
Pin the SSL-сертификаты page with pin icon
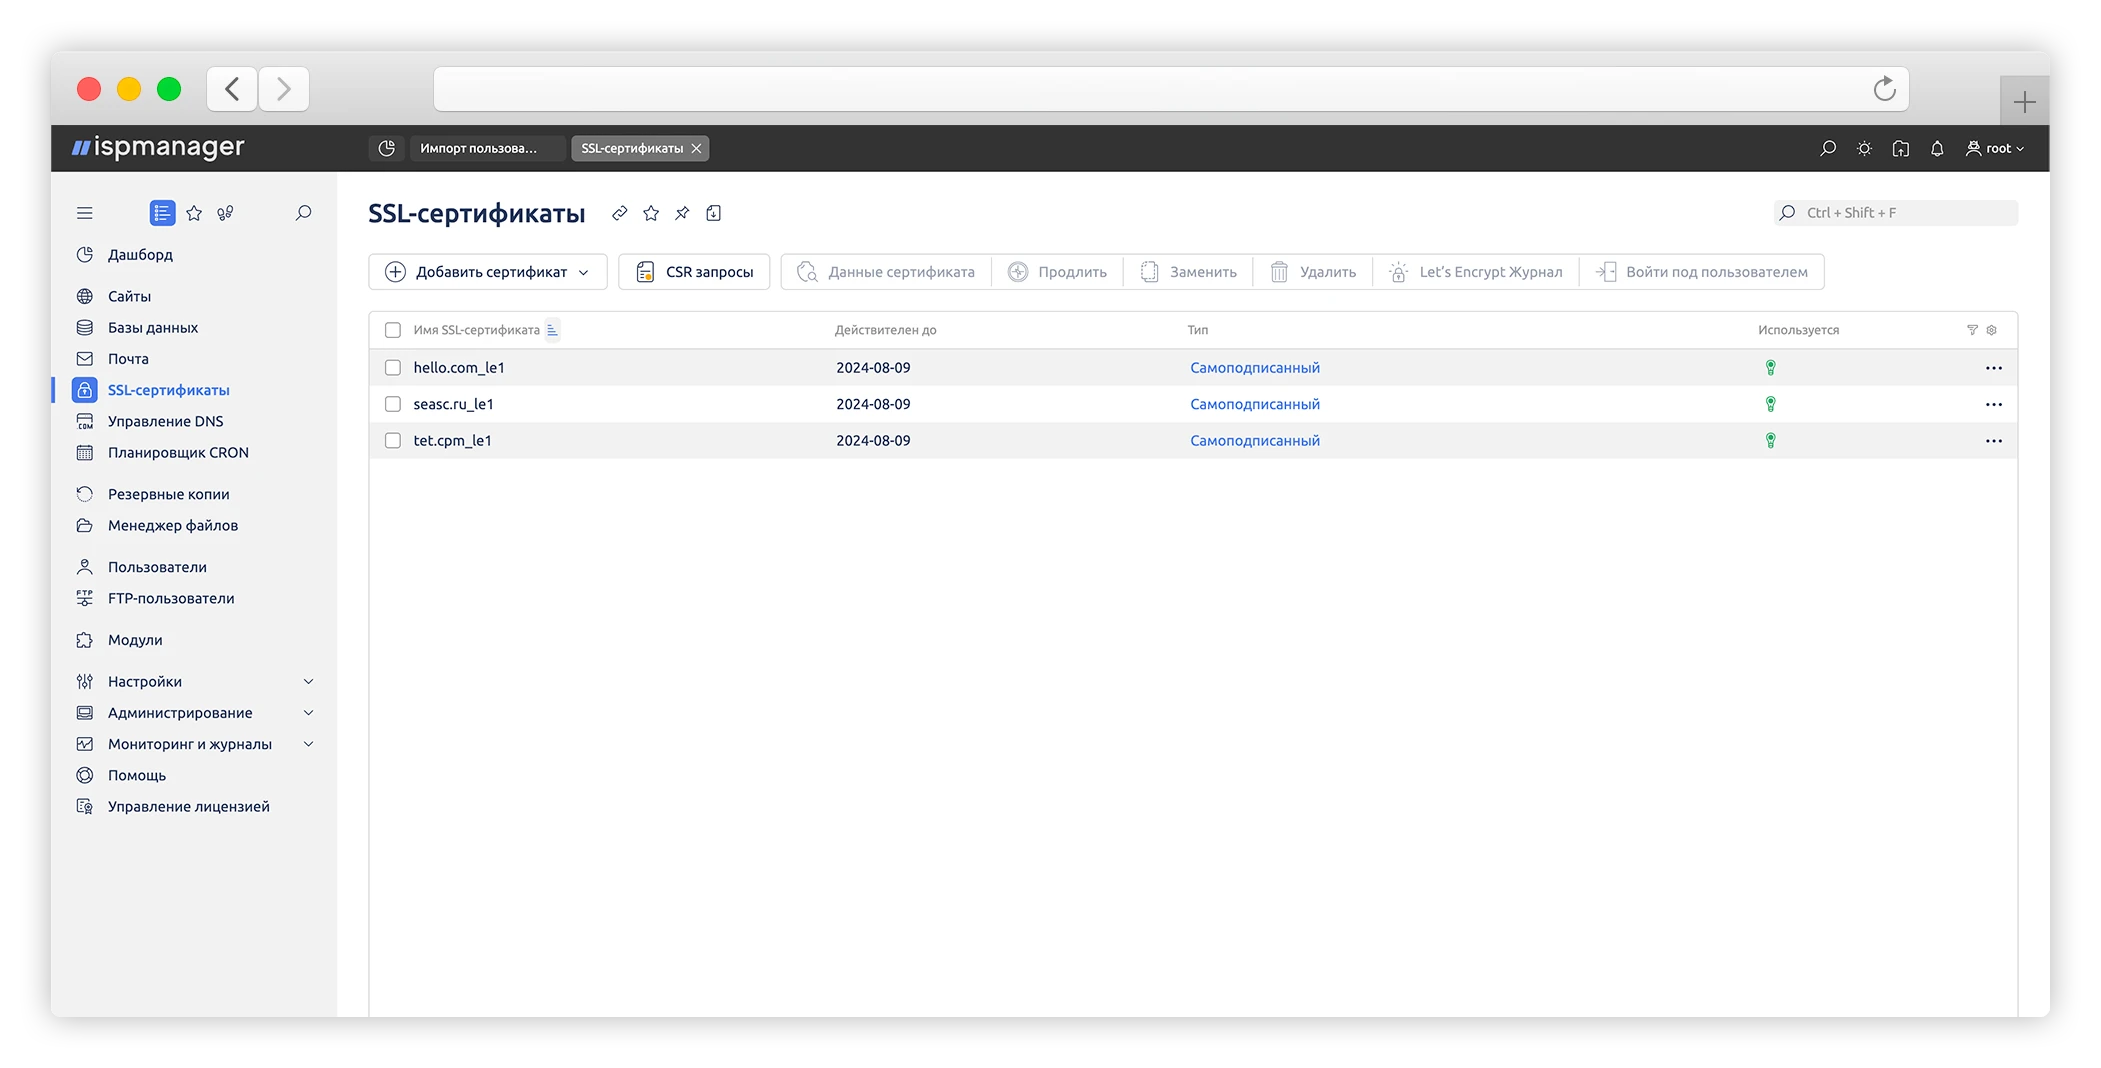coord(682,213)
